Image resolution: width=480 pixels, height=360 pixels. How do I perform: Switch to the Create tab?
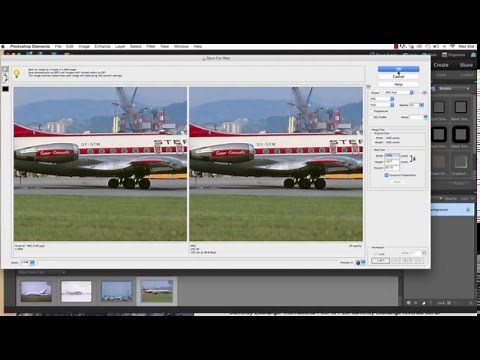click(441, 65)
